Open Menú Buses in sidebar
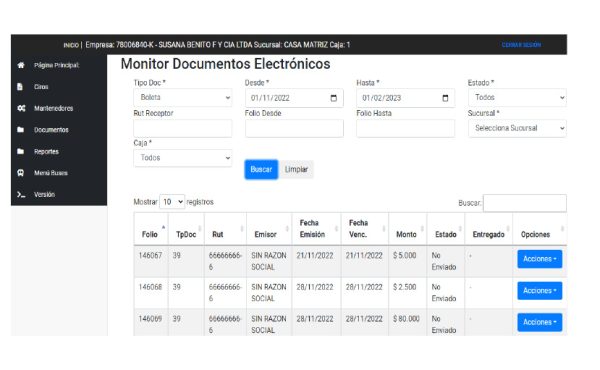The height and width of the screenshot is (370, 600). (x=51, y=173)
